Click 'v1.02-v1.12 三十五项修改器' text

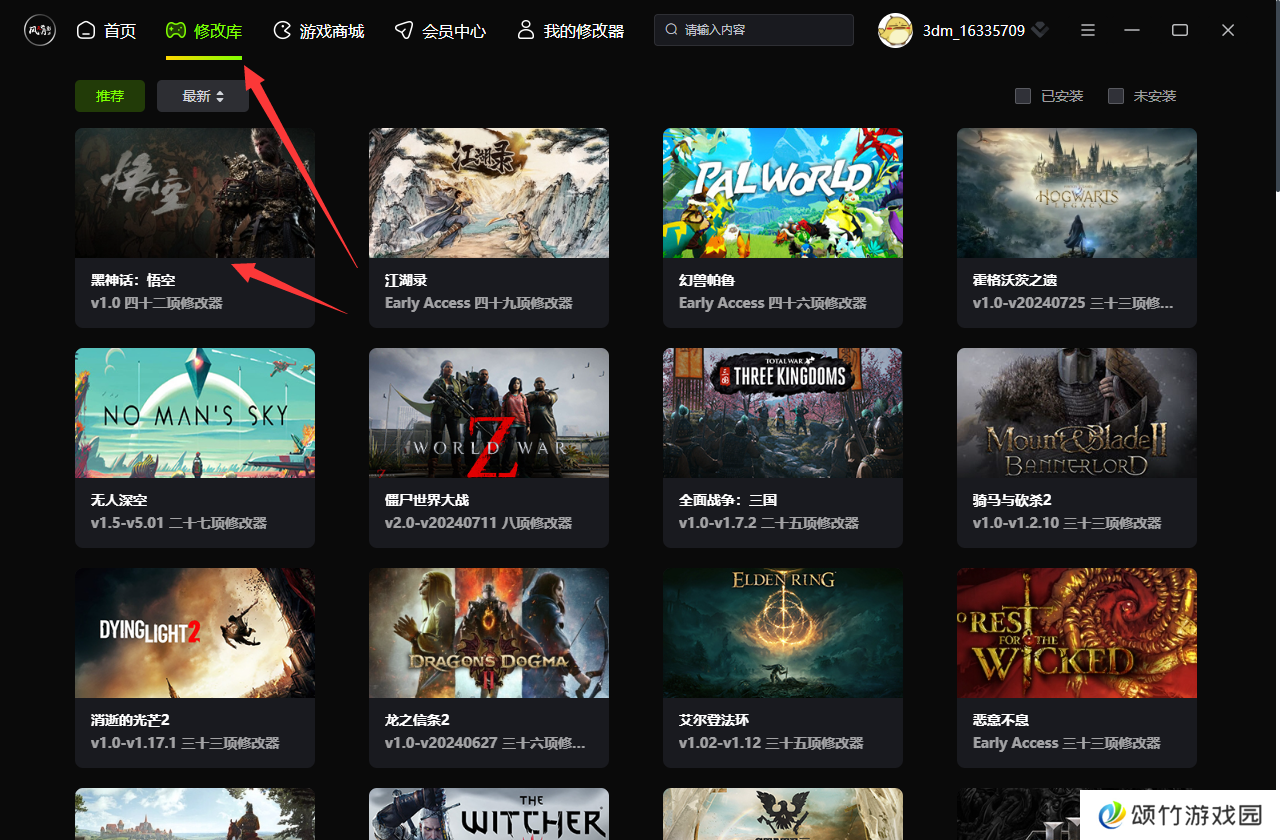(771, 743)
